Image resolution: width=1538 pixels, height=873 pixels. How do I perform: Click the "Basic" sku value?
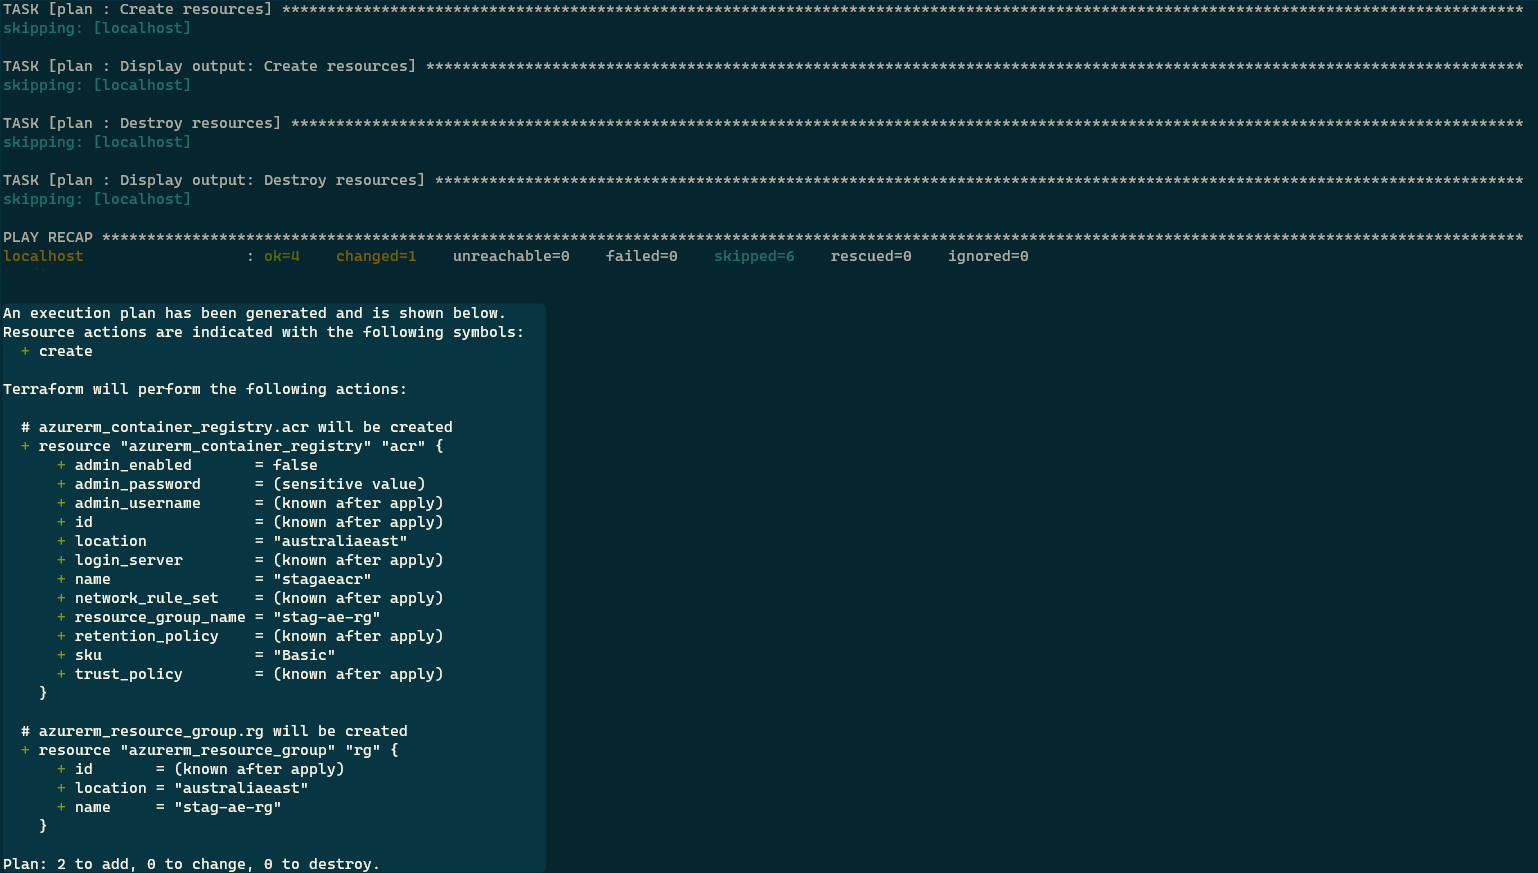coord(304,655)
